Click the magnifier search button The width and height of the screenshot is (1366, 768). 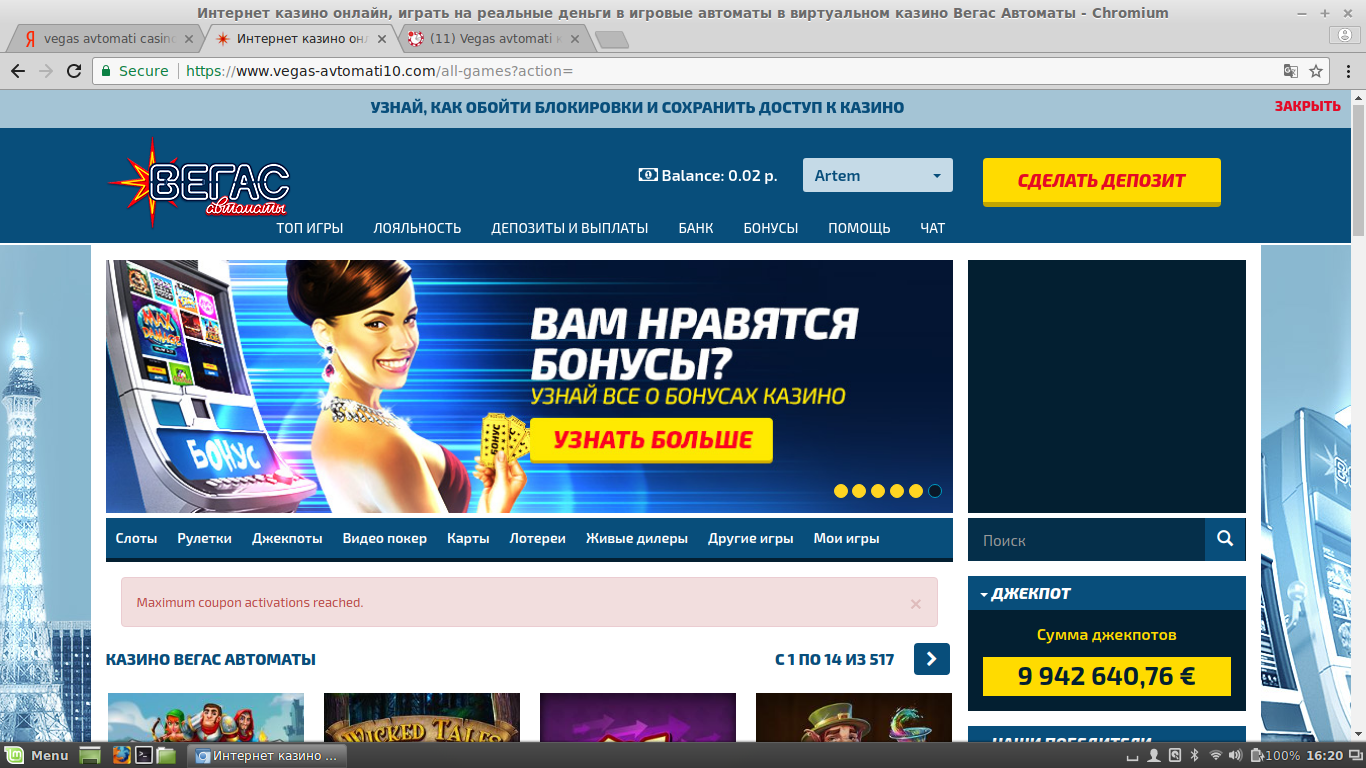pyautogui.click(x=1225, y=539)
